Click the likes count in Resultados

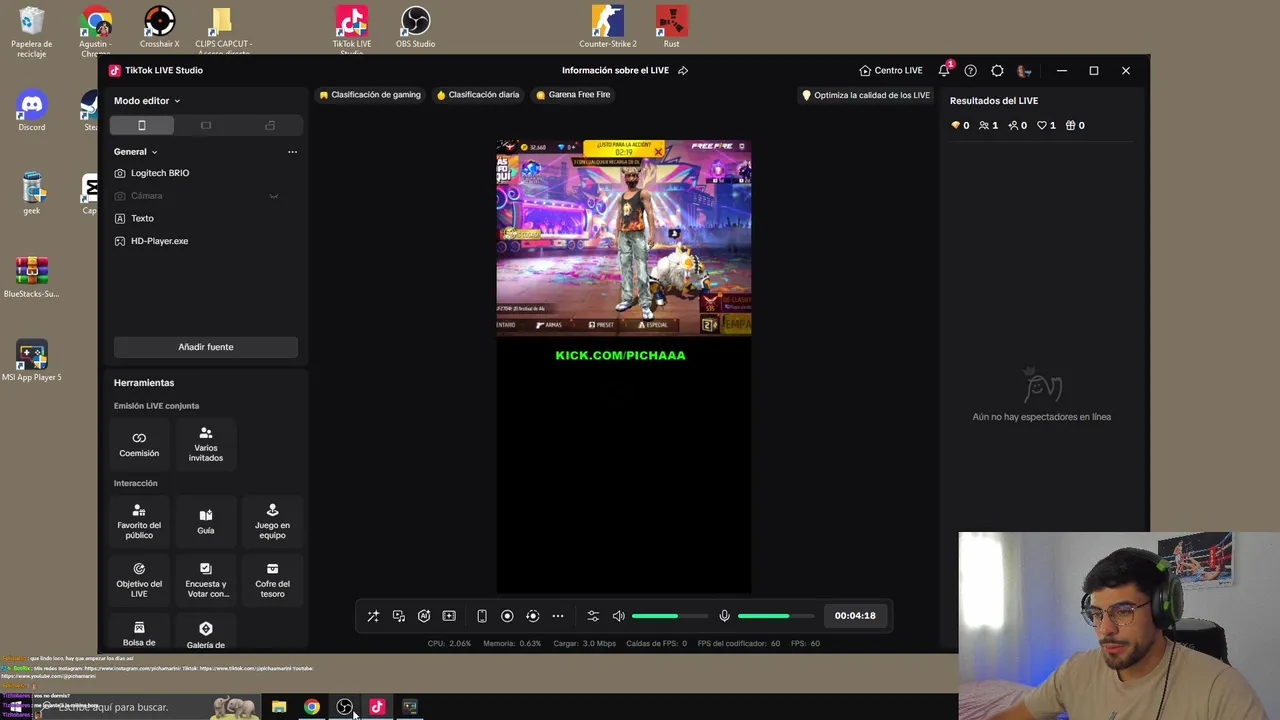click(1046, 126)
